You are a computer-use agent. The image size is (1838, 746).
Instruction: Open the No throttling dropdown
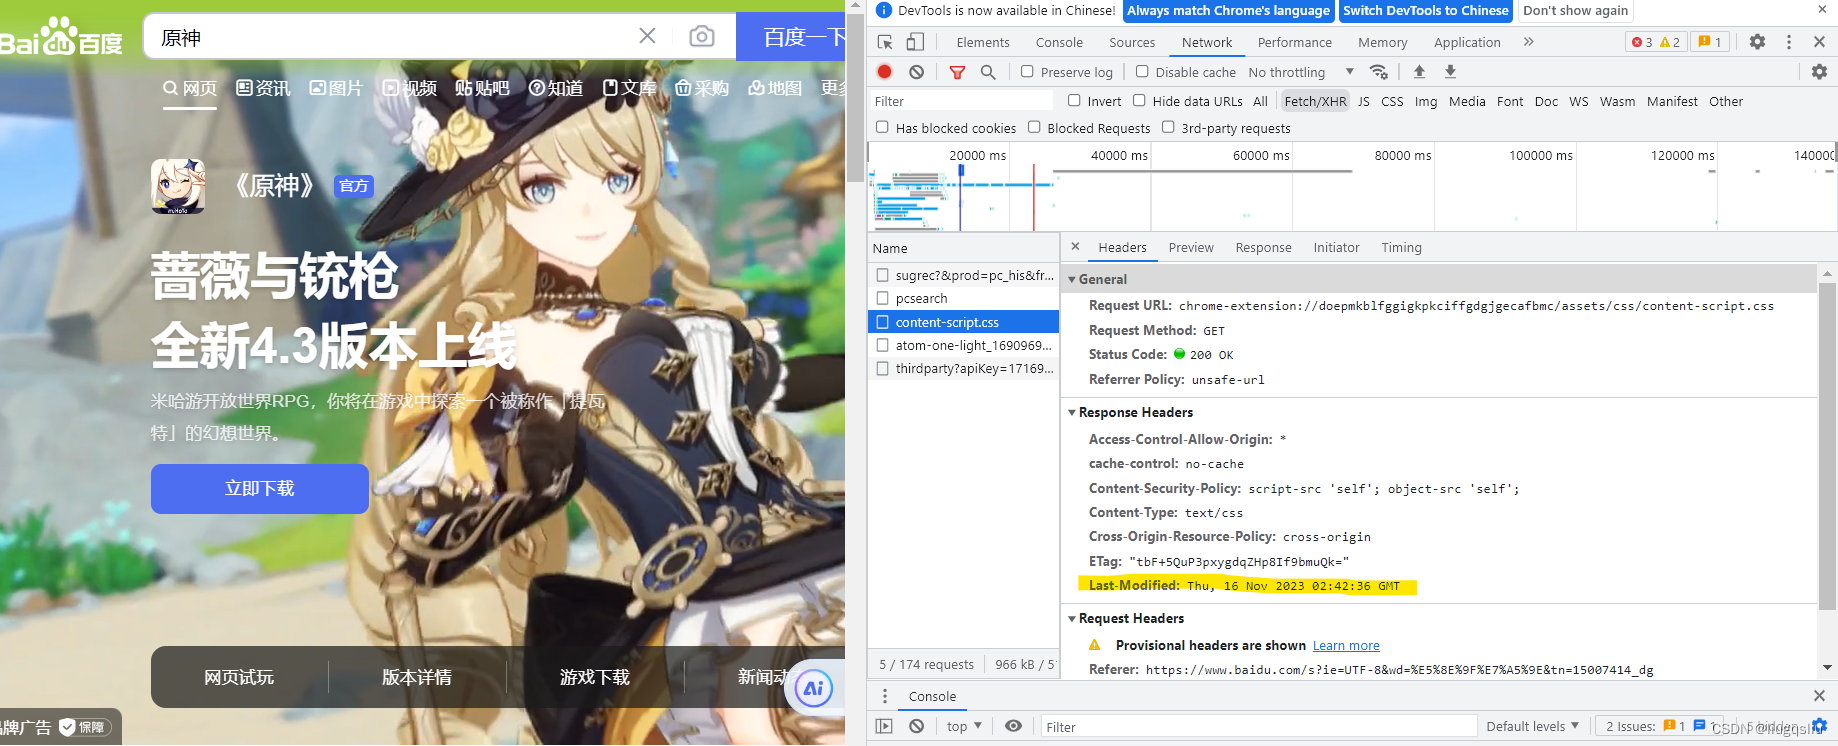click(1301, 72)
